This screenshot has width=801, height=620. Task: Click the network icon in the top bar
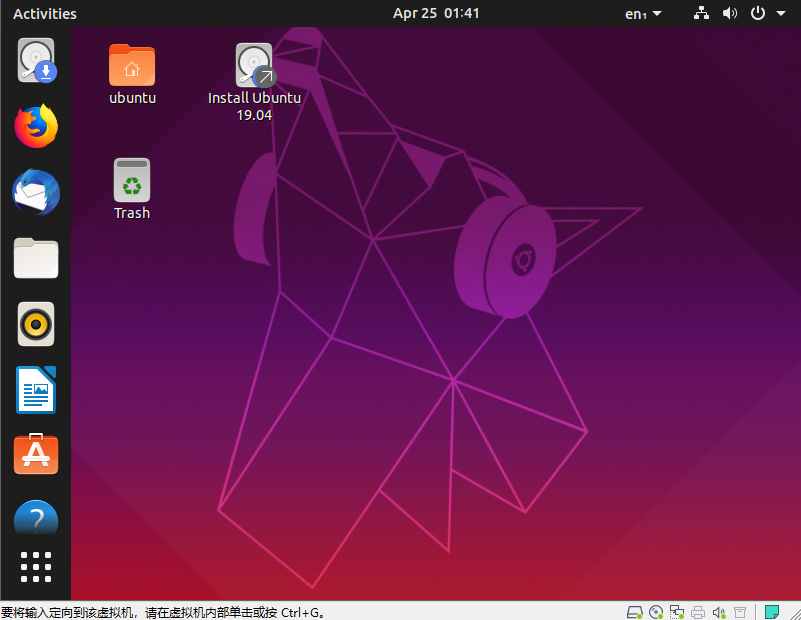[x=701, y=13]
